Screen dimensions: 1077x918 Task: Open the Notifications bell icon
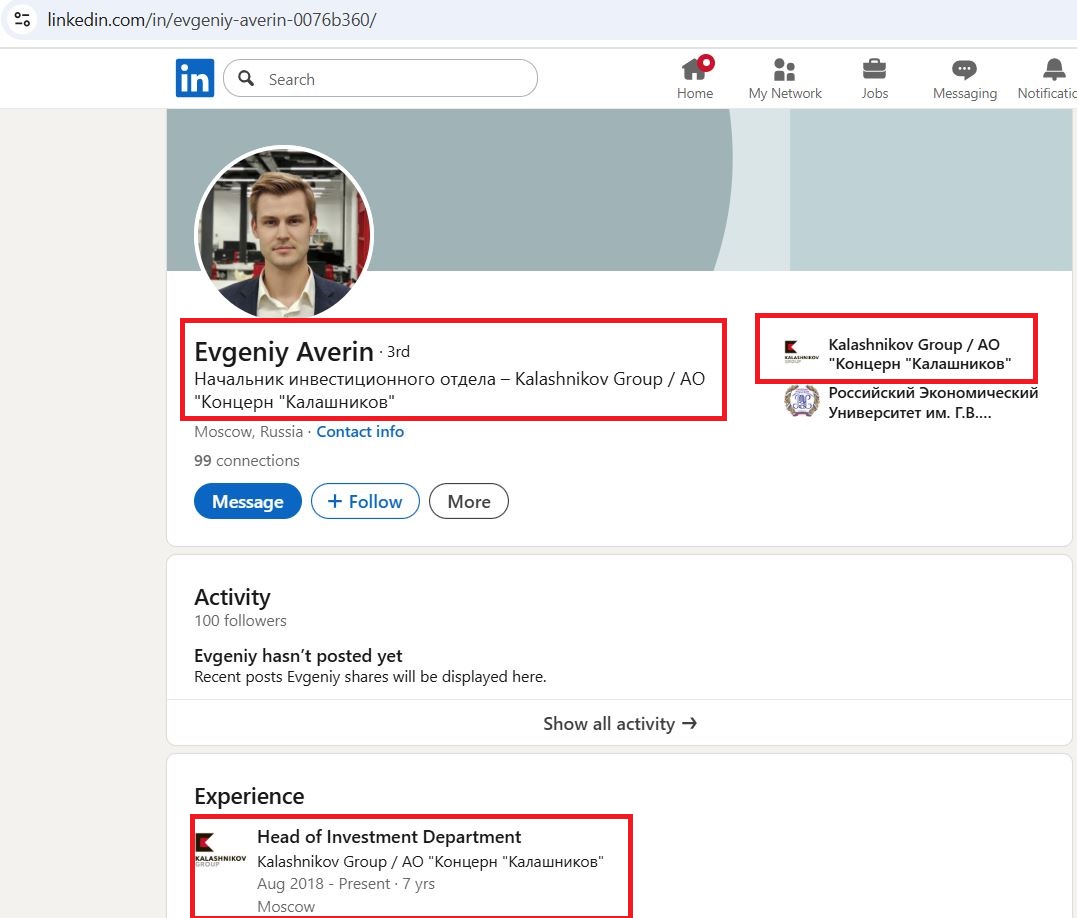click(1054, 69)
